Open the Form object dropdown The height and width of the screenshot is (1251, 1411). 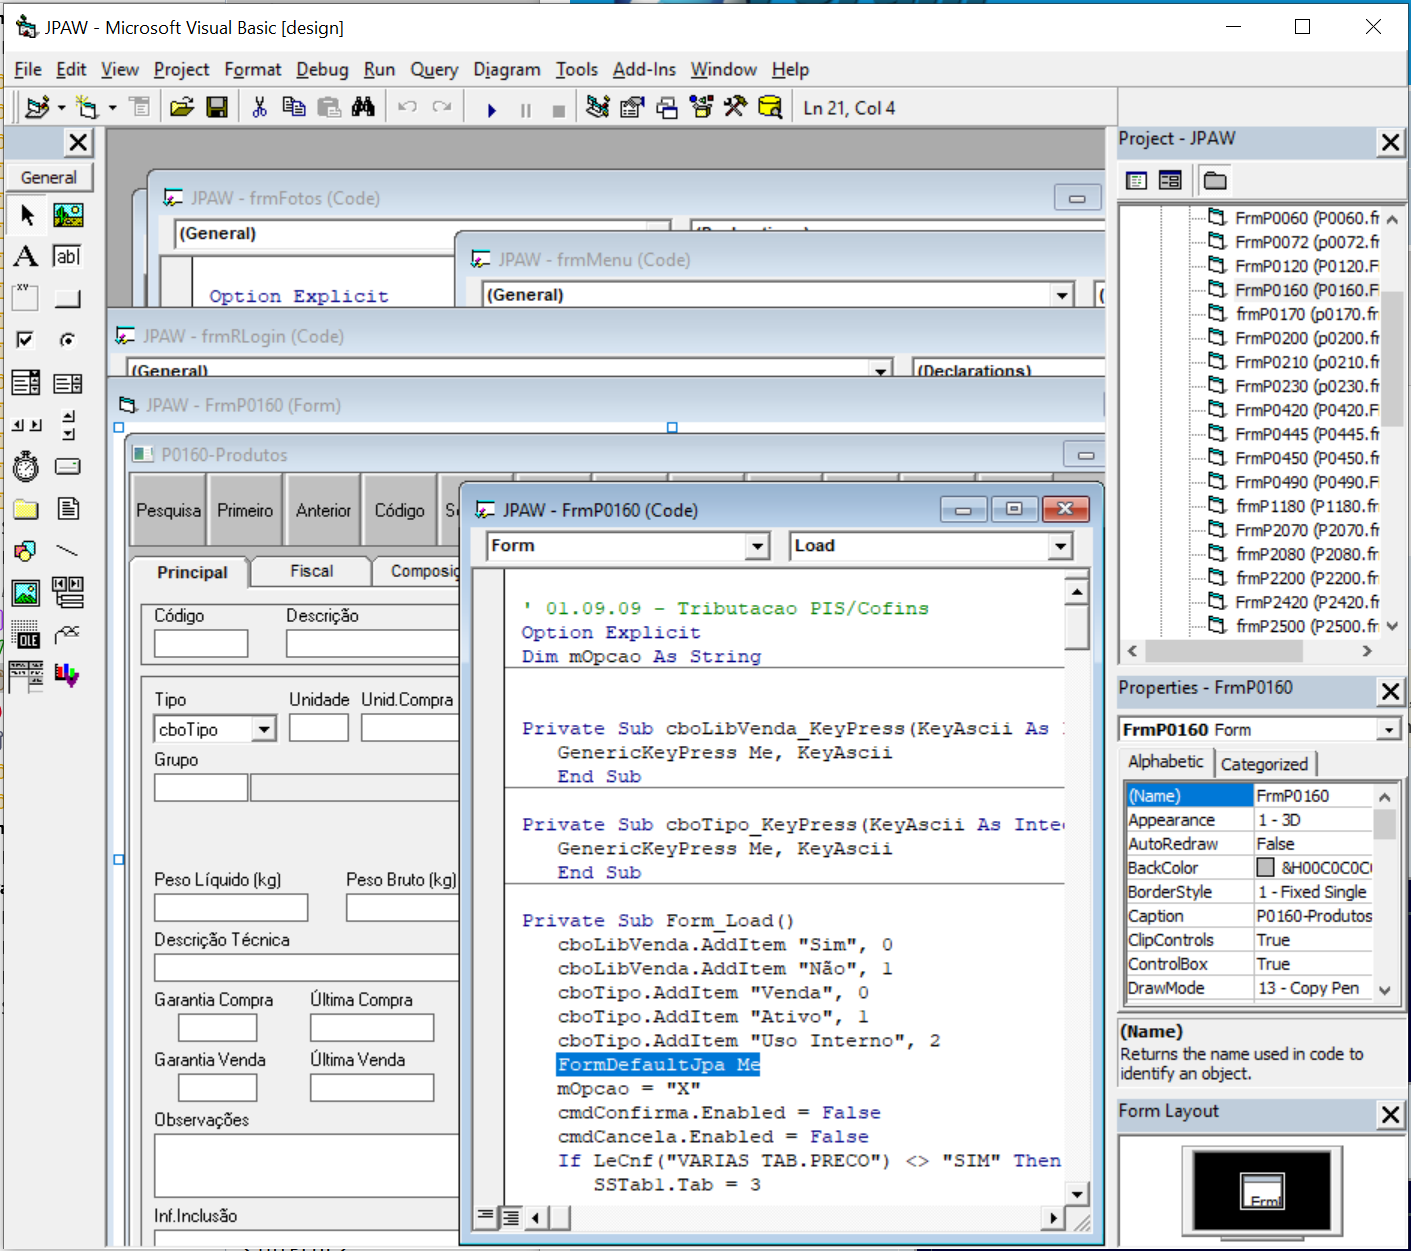[x=757, y=546]
